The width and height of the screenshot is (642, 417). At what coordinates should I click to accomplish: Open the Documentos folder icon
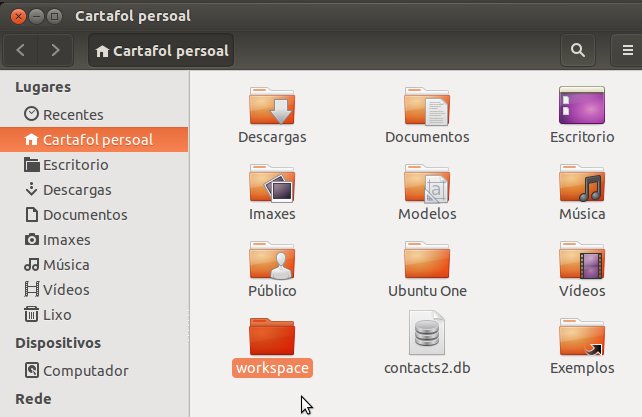[427, 106]
